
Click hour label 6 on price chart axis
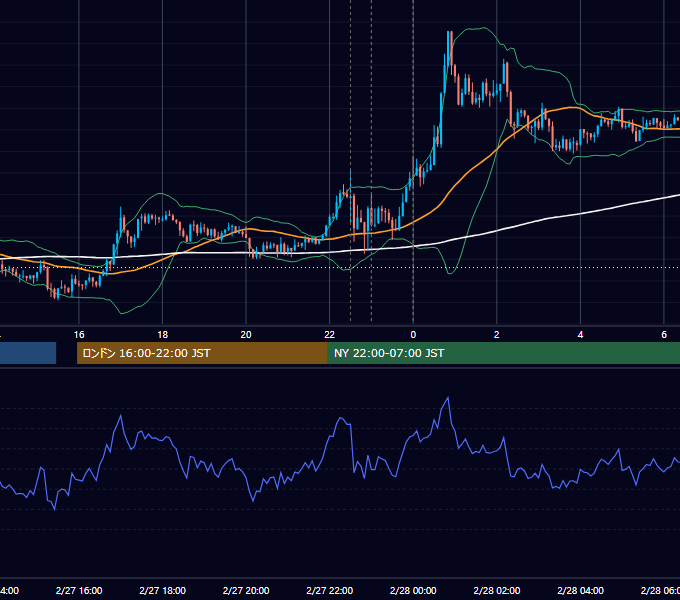[x=664, y=335]
